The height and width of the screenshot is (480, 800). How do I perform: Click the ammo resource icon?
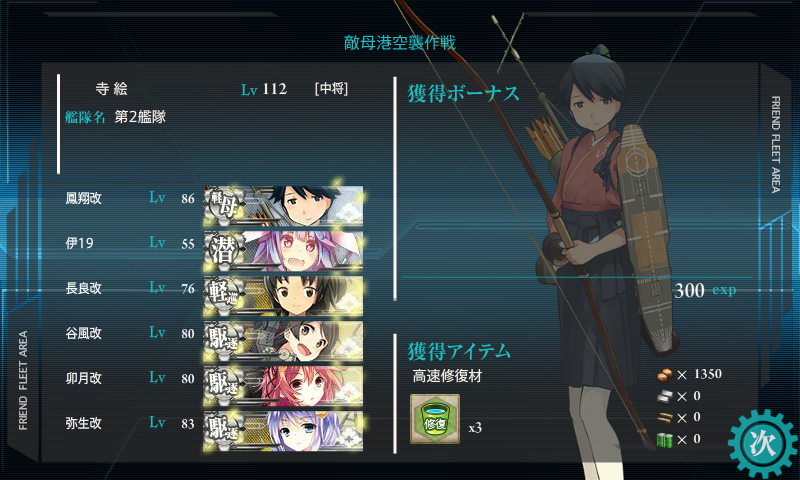[665, 418]
